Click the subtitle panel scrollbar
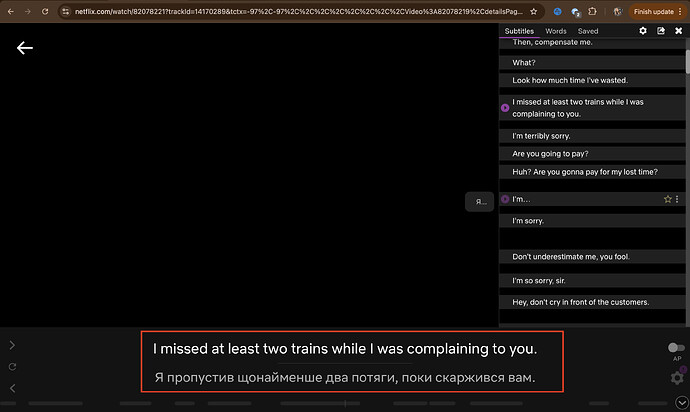 pyautogui.click(x=687, y=62)
